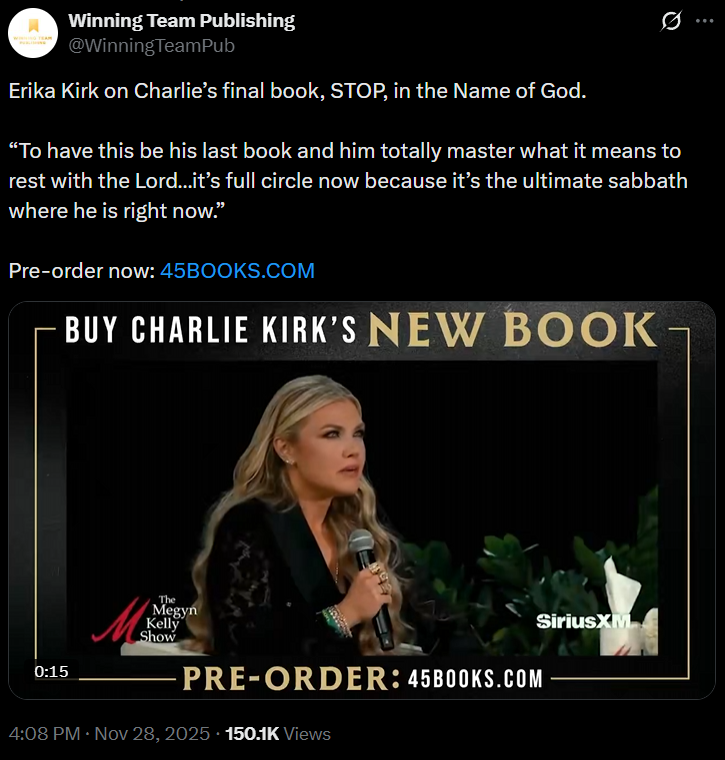Click the SiriusXM watermark in video
This screenshot has height=760, width=725.
click(583, 621)
